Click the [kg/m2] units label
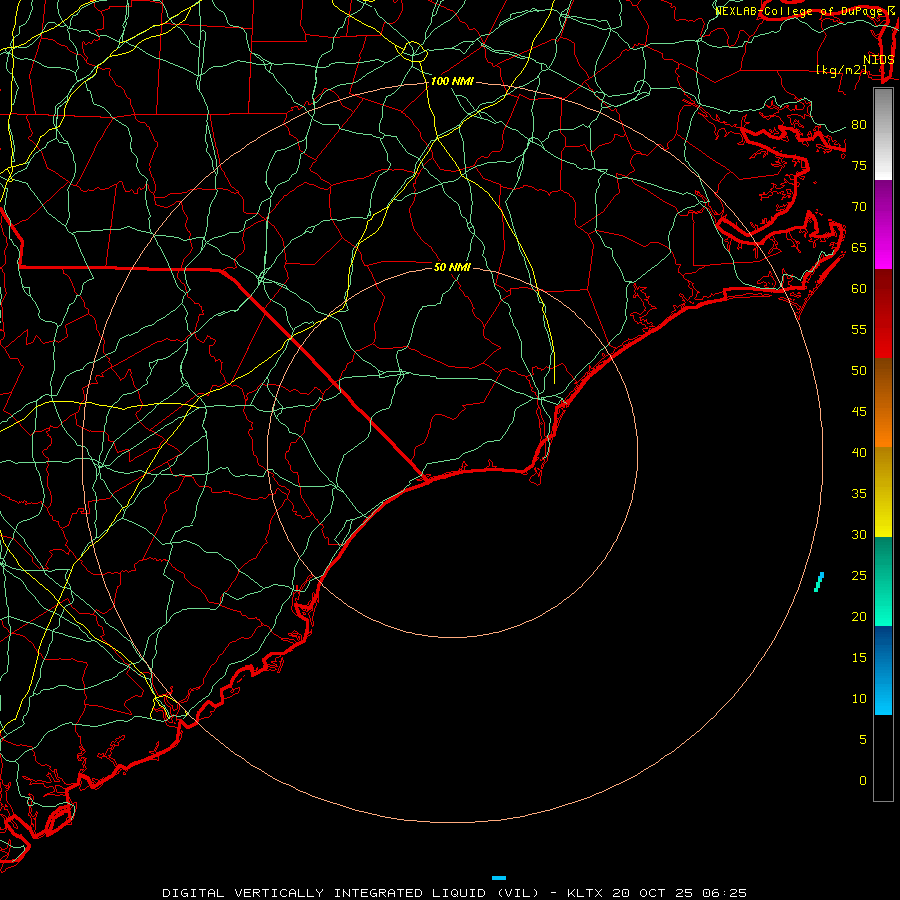900x900 pixels. click(x=842, y=70)
